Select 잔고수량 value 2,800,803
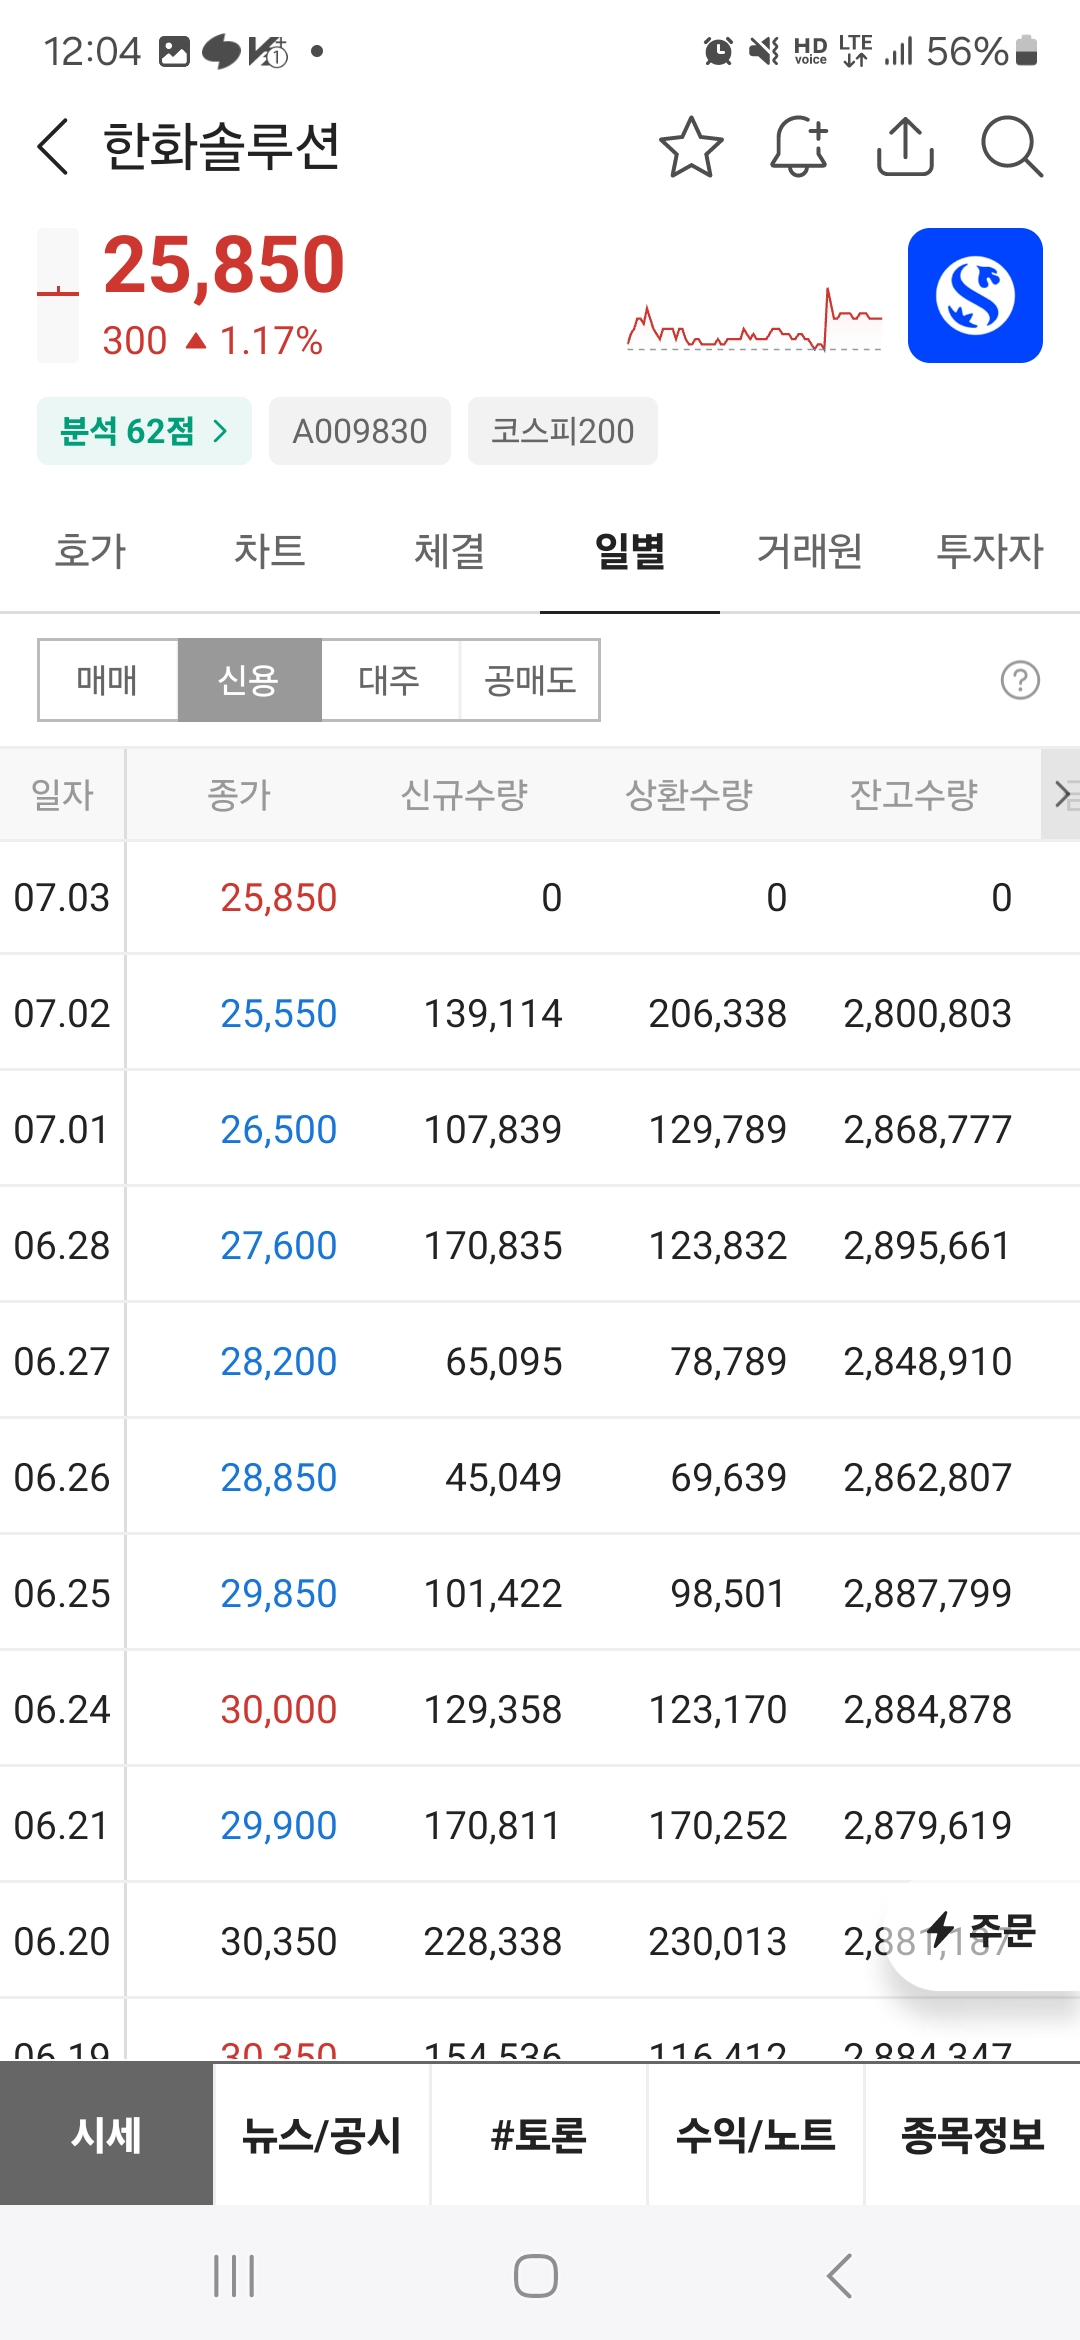Viewport: 1080px width, 2340px height. (x=928, y=1014)
